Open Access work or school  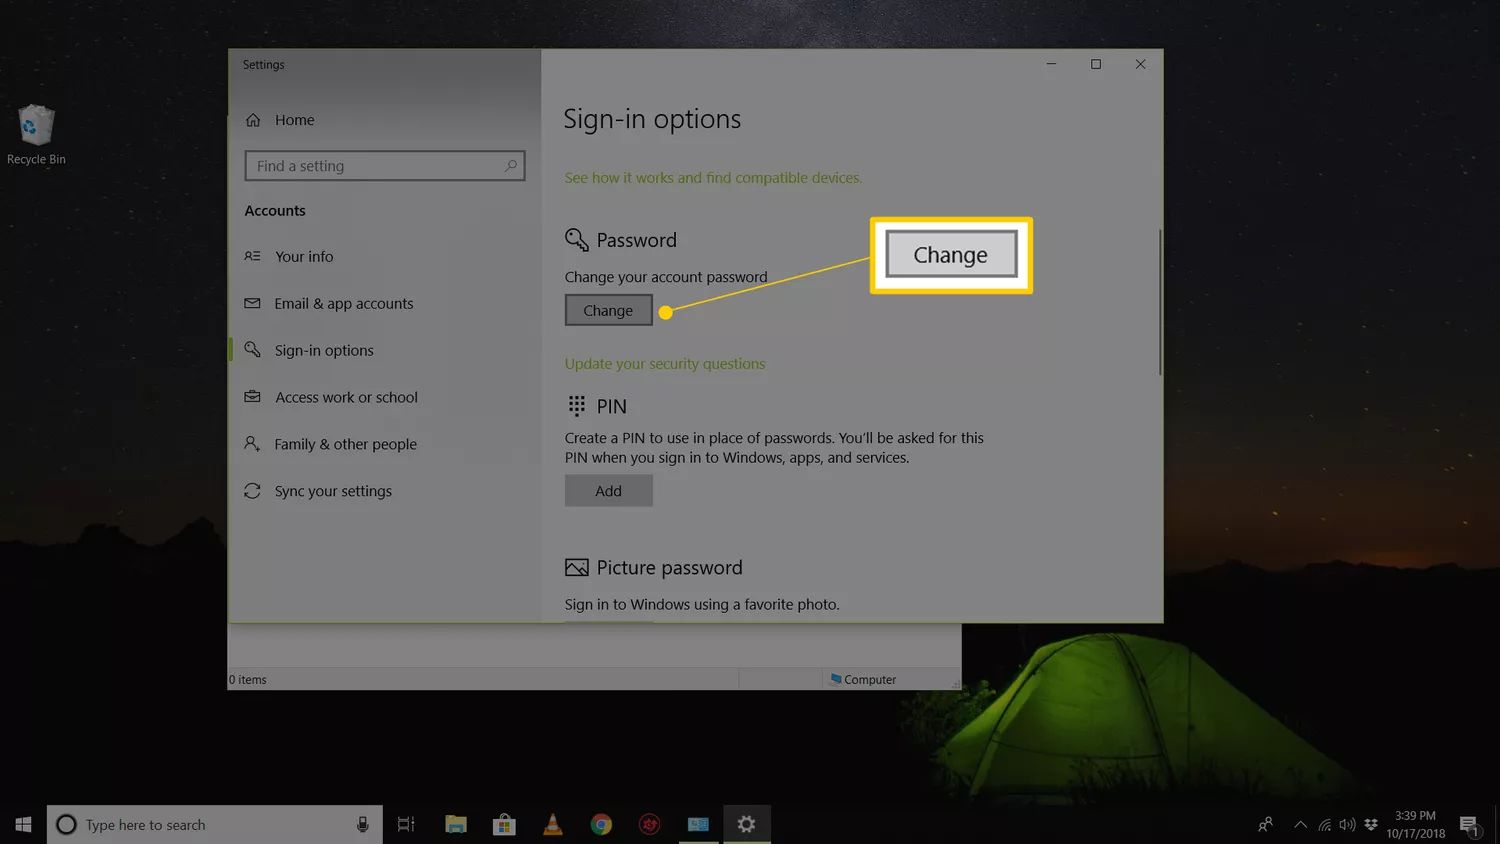(346, 398)
